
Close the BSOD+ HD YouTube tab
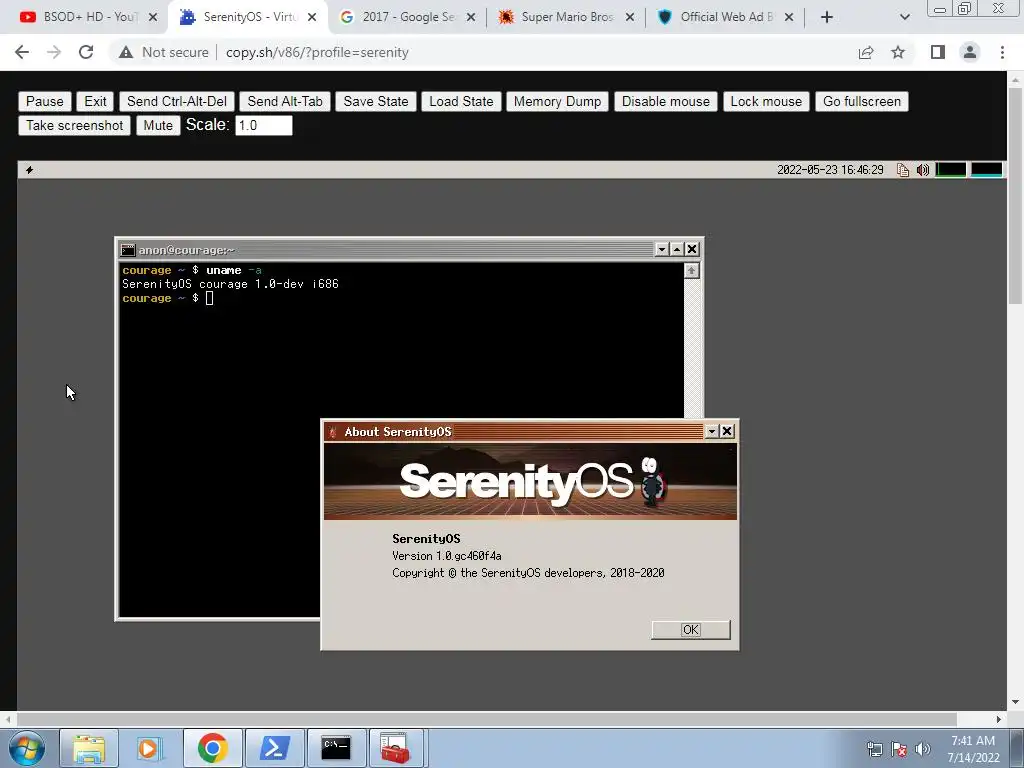pyautogui.click(x=153, y=17)
